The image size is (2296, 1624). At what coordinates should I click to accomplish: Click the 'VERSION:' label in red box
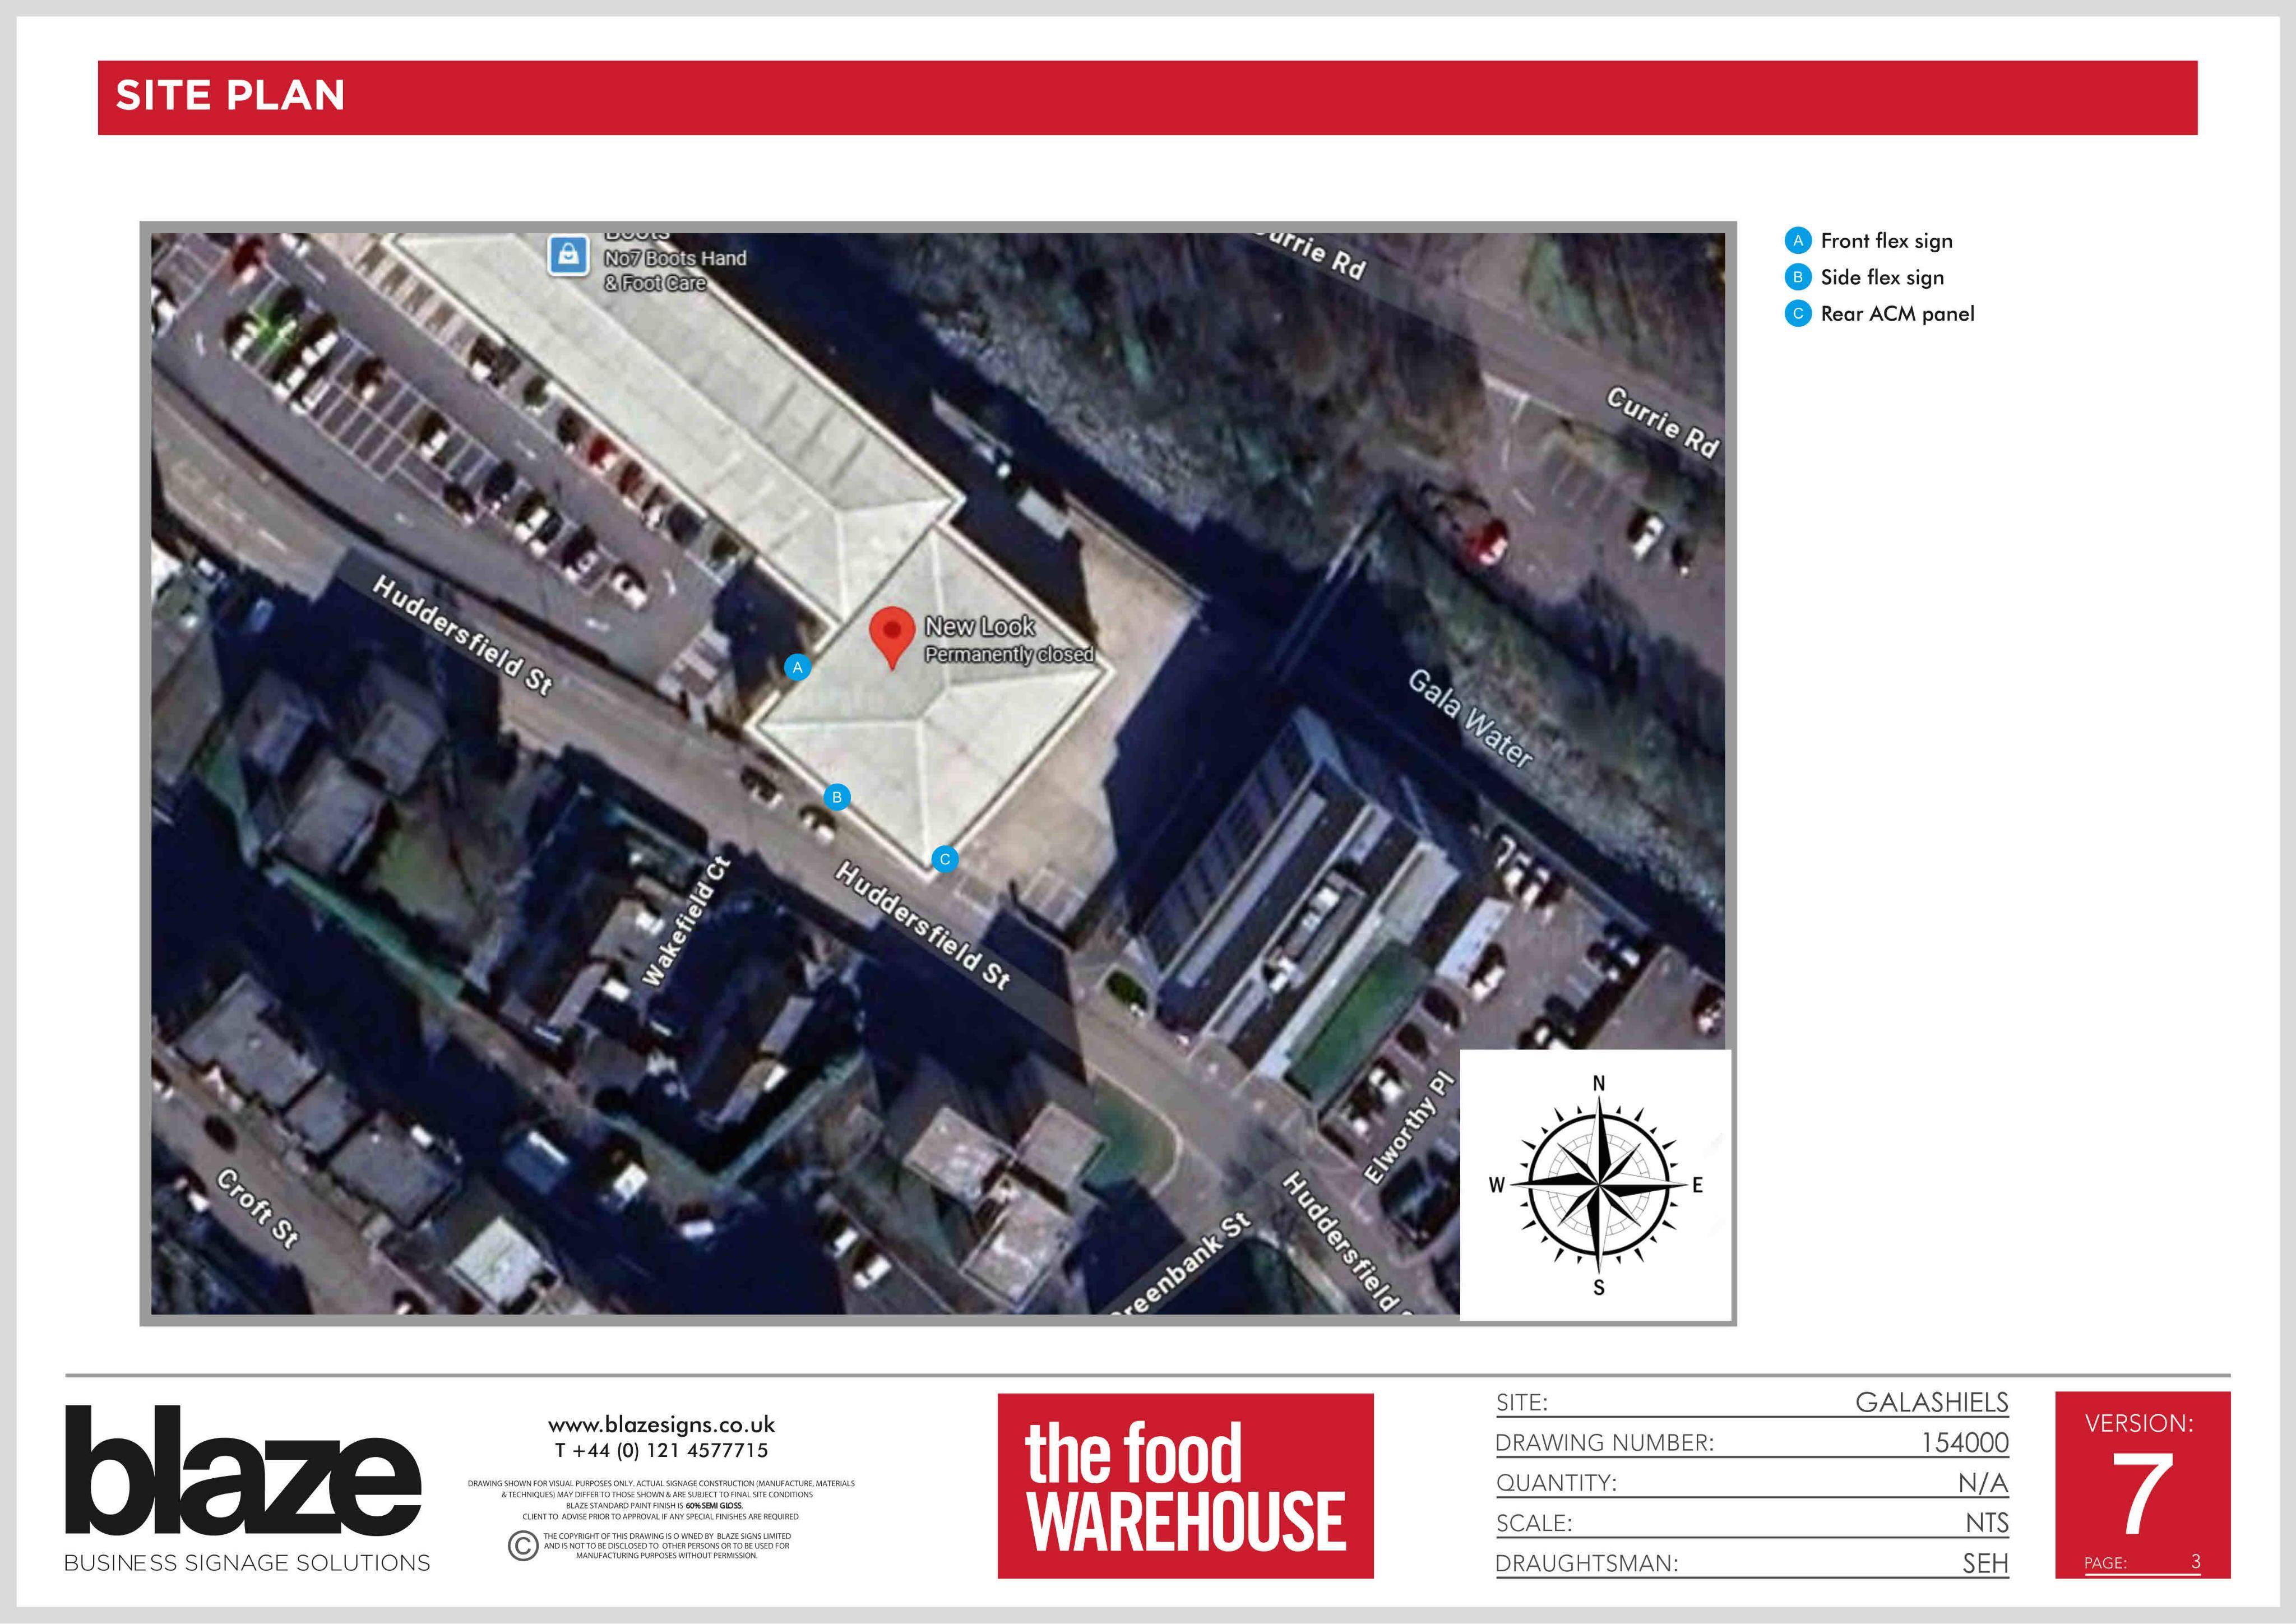tap(2139, 1424)
